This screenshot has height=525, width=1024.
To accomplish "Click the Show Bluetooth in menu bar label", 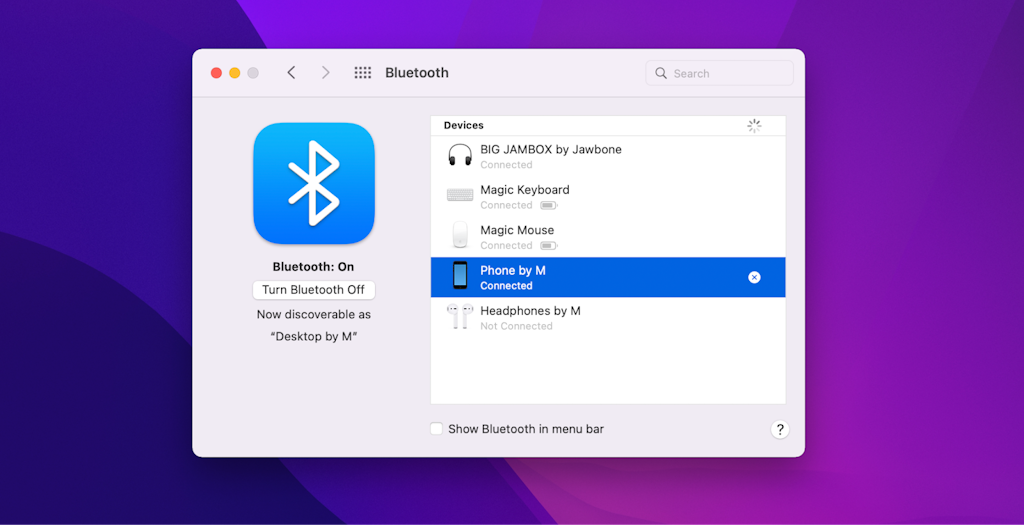I will (526, 429).
